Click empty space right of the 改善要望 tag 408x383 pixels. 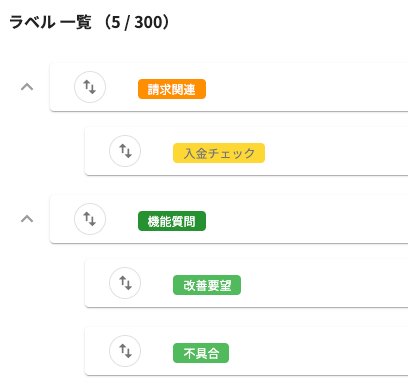325,283
